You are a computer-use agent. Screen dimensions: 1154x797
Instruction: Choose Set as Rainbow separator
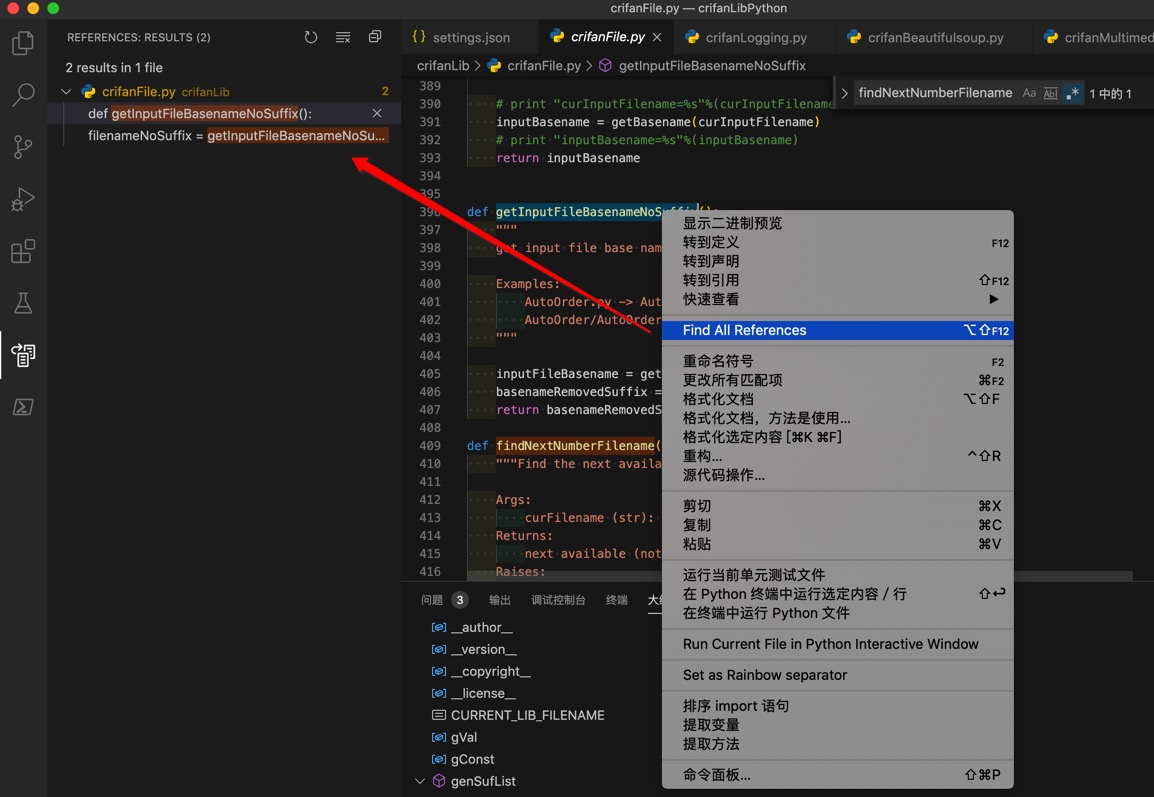tap(838, 675)
